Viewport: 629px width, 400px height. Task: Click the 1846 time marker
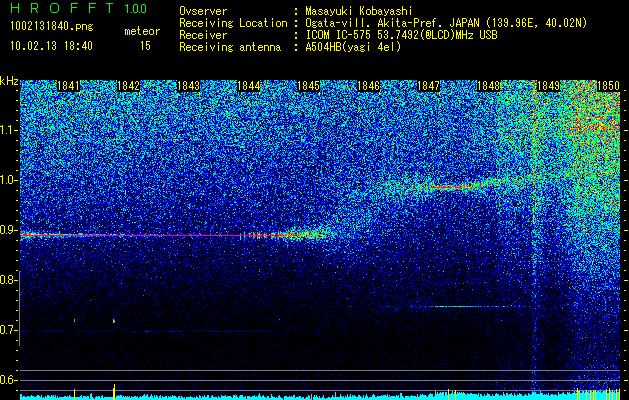coord(368,86)
